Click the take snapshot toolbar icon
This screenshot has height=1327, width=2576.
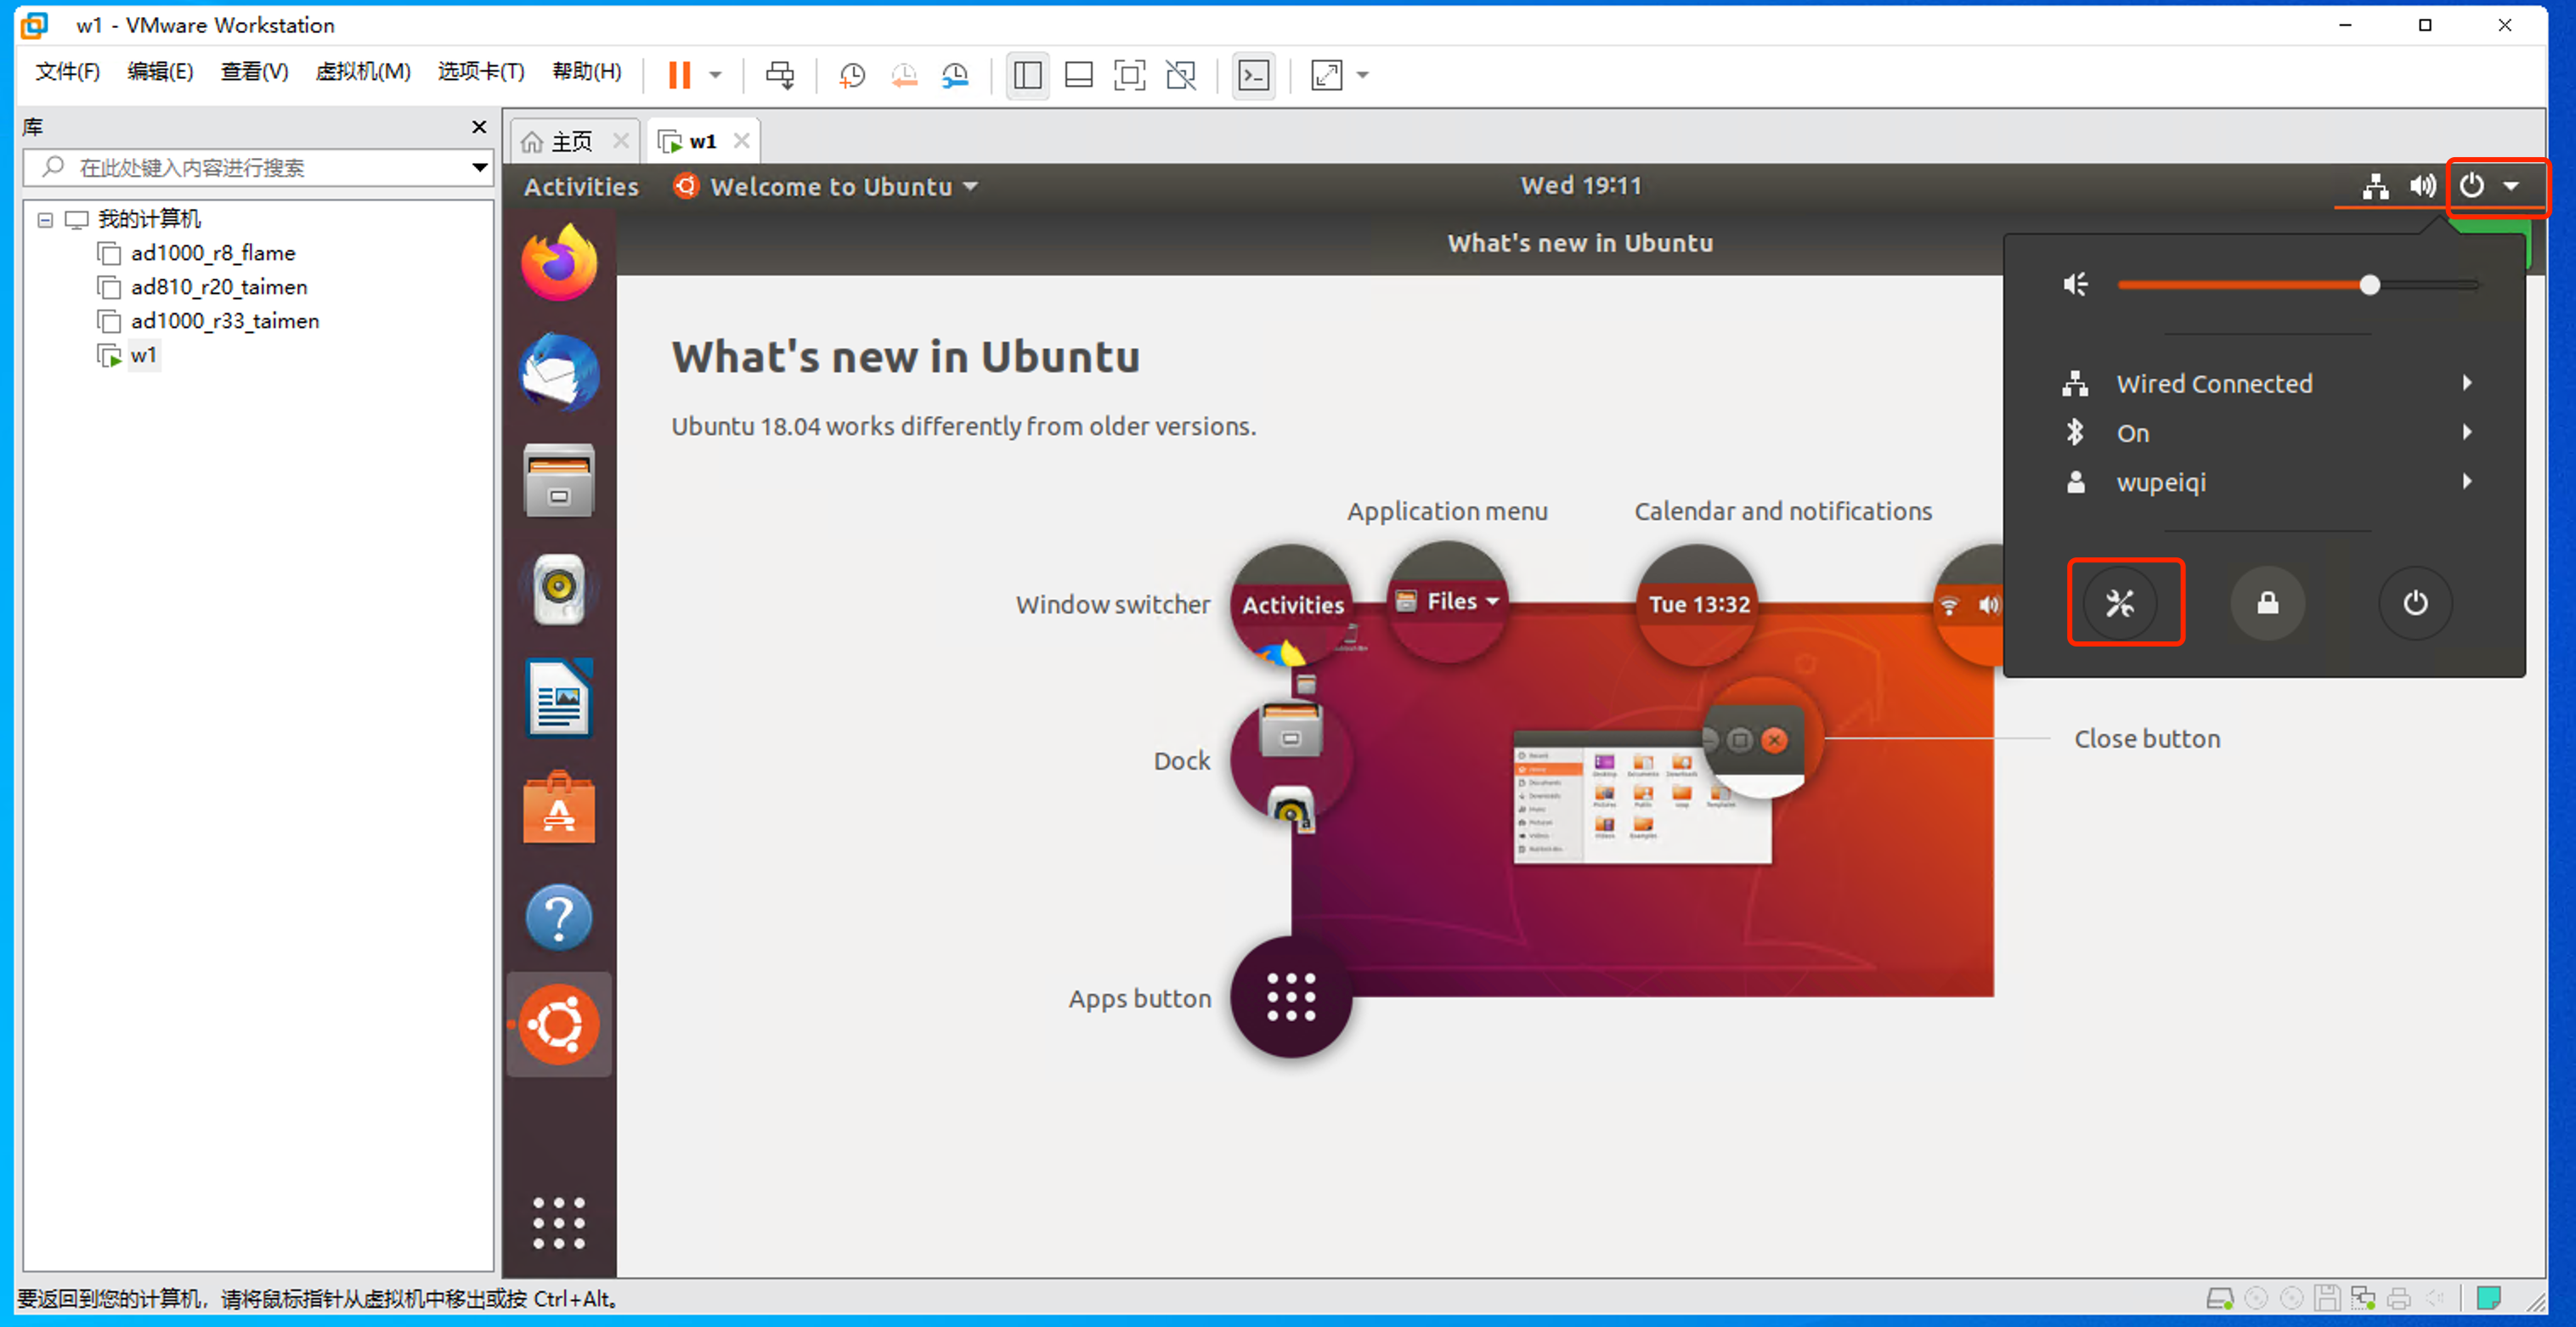pos(852,75)
